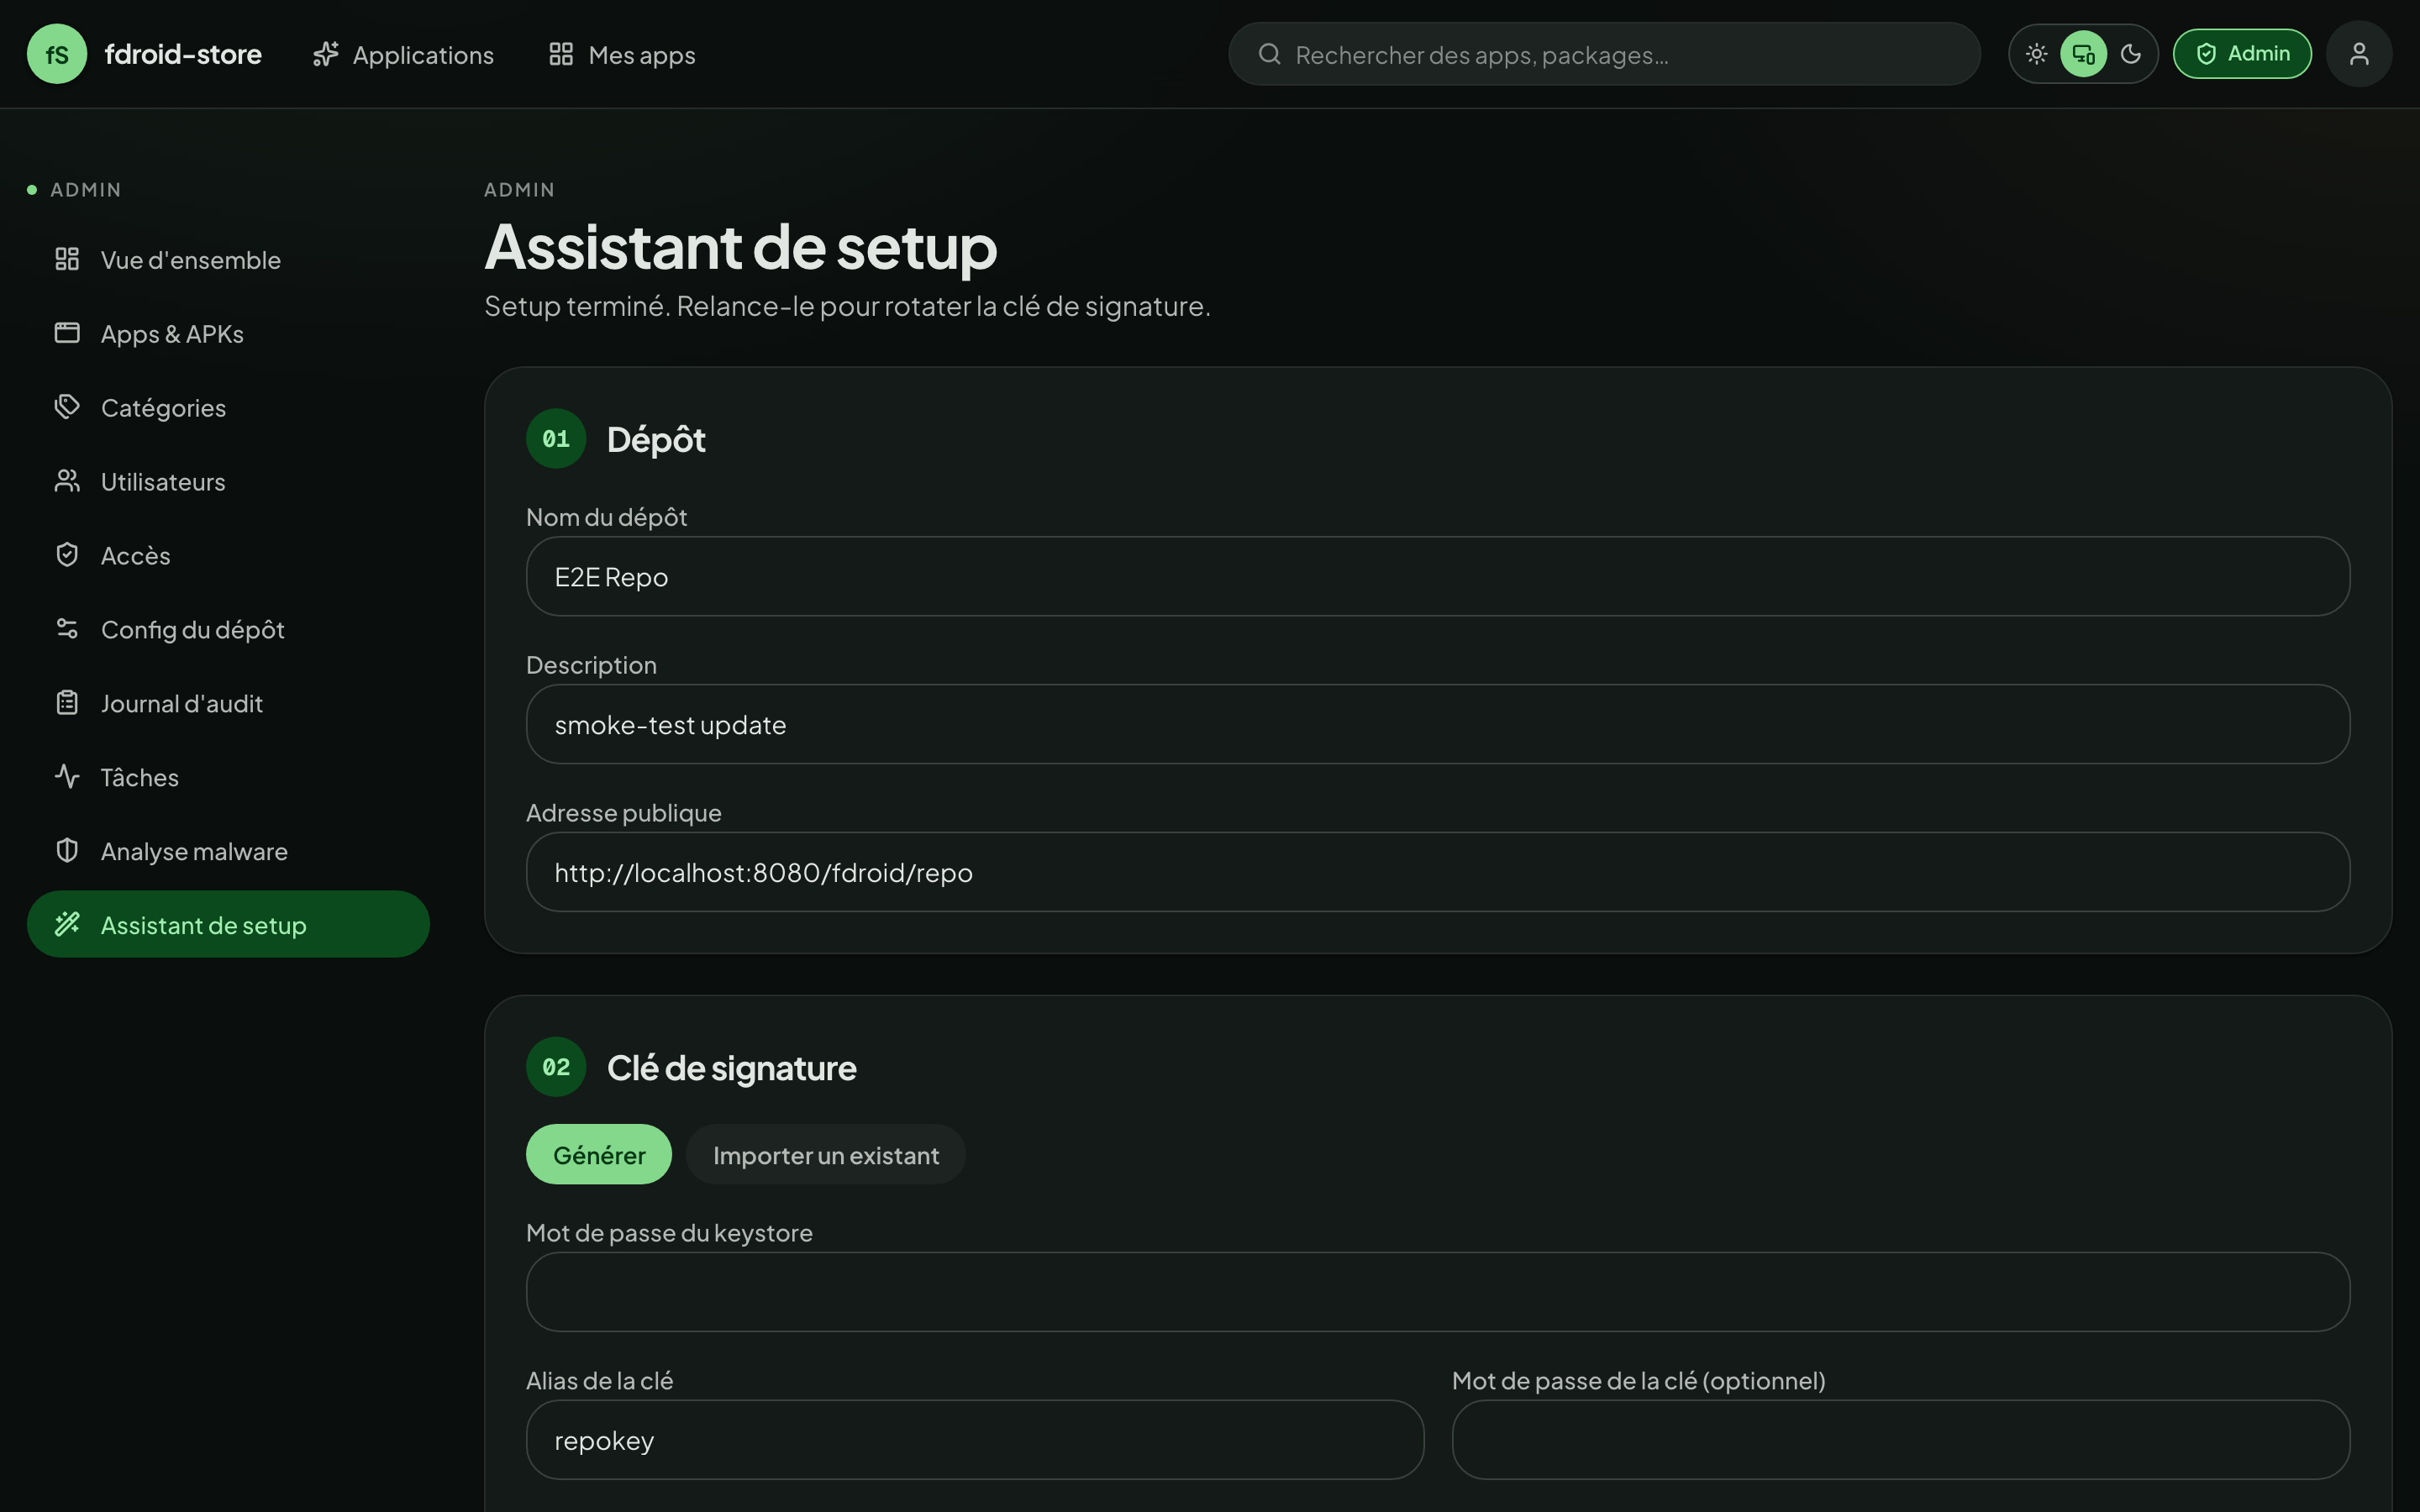Viewport: 2420px width, 1512px height.
Task: Open Utilisateurs section
Action: pos(228,481)
